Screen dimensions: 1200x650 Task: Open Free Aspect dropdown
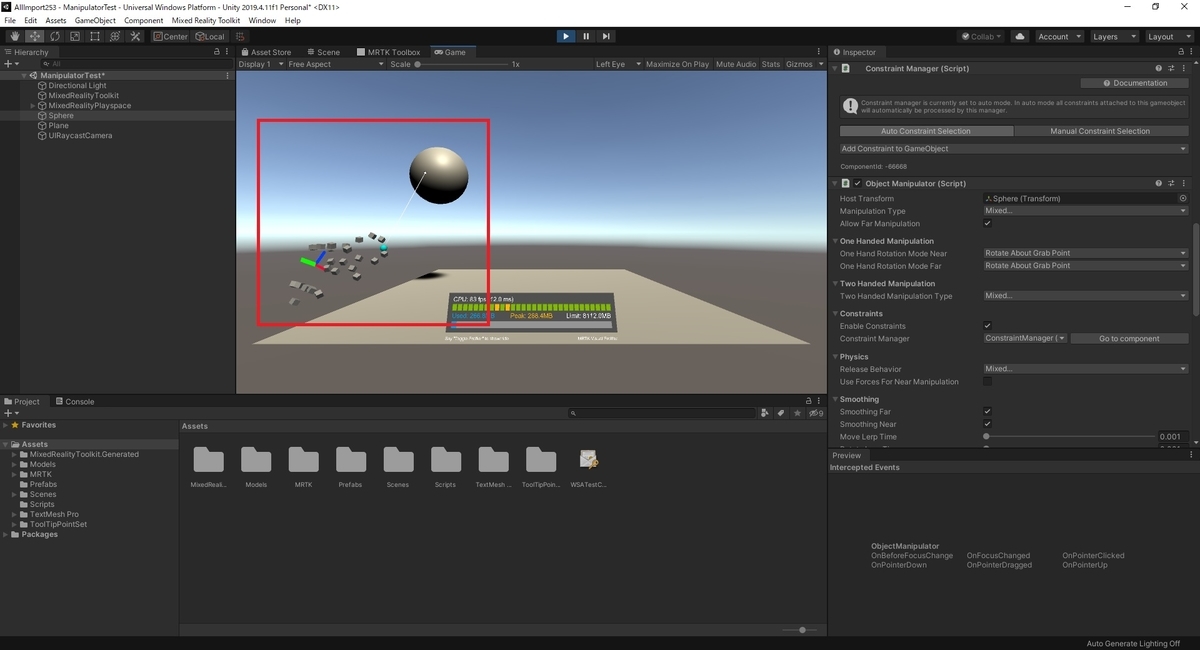point(335,64)
